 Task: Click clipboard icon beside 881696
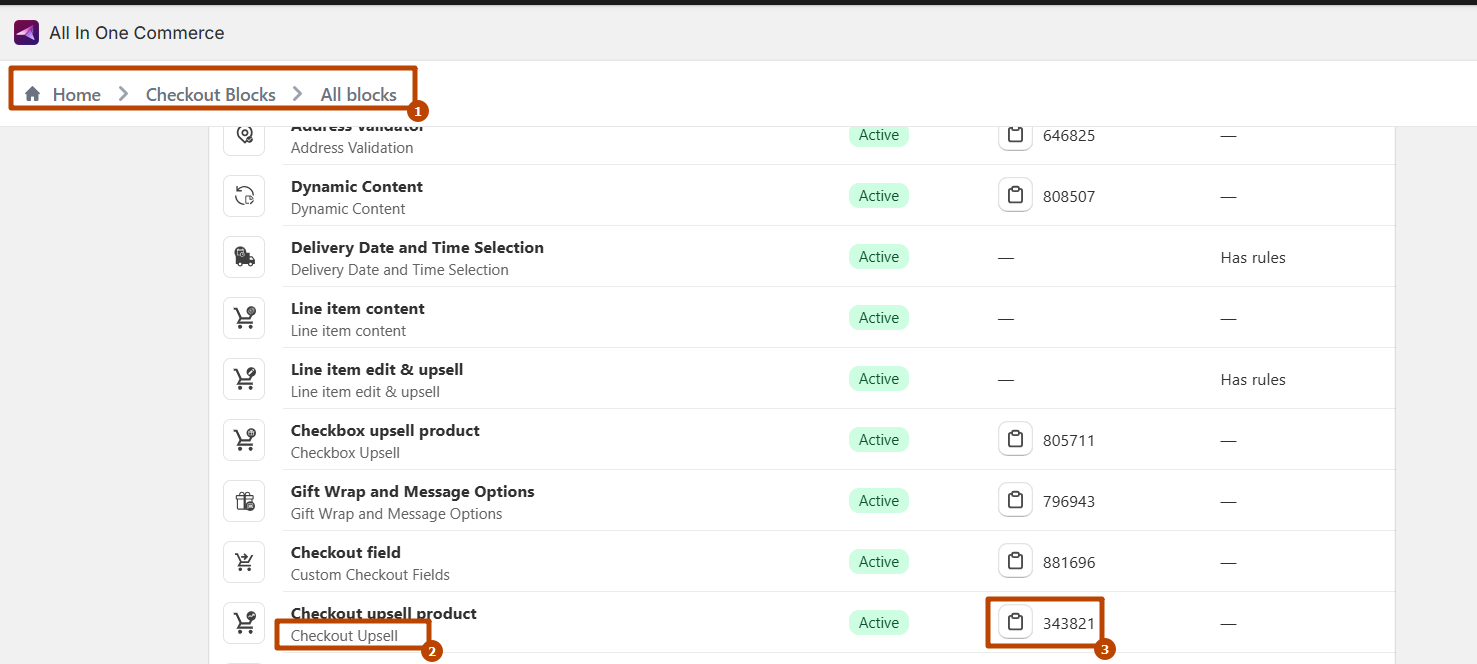(x=1015, y=561)
